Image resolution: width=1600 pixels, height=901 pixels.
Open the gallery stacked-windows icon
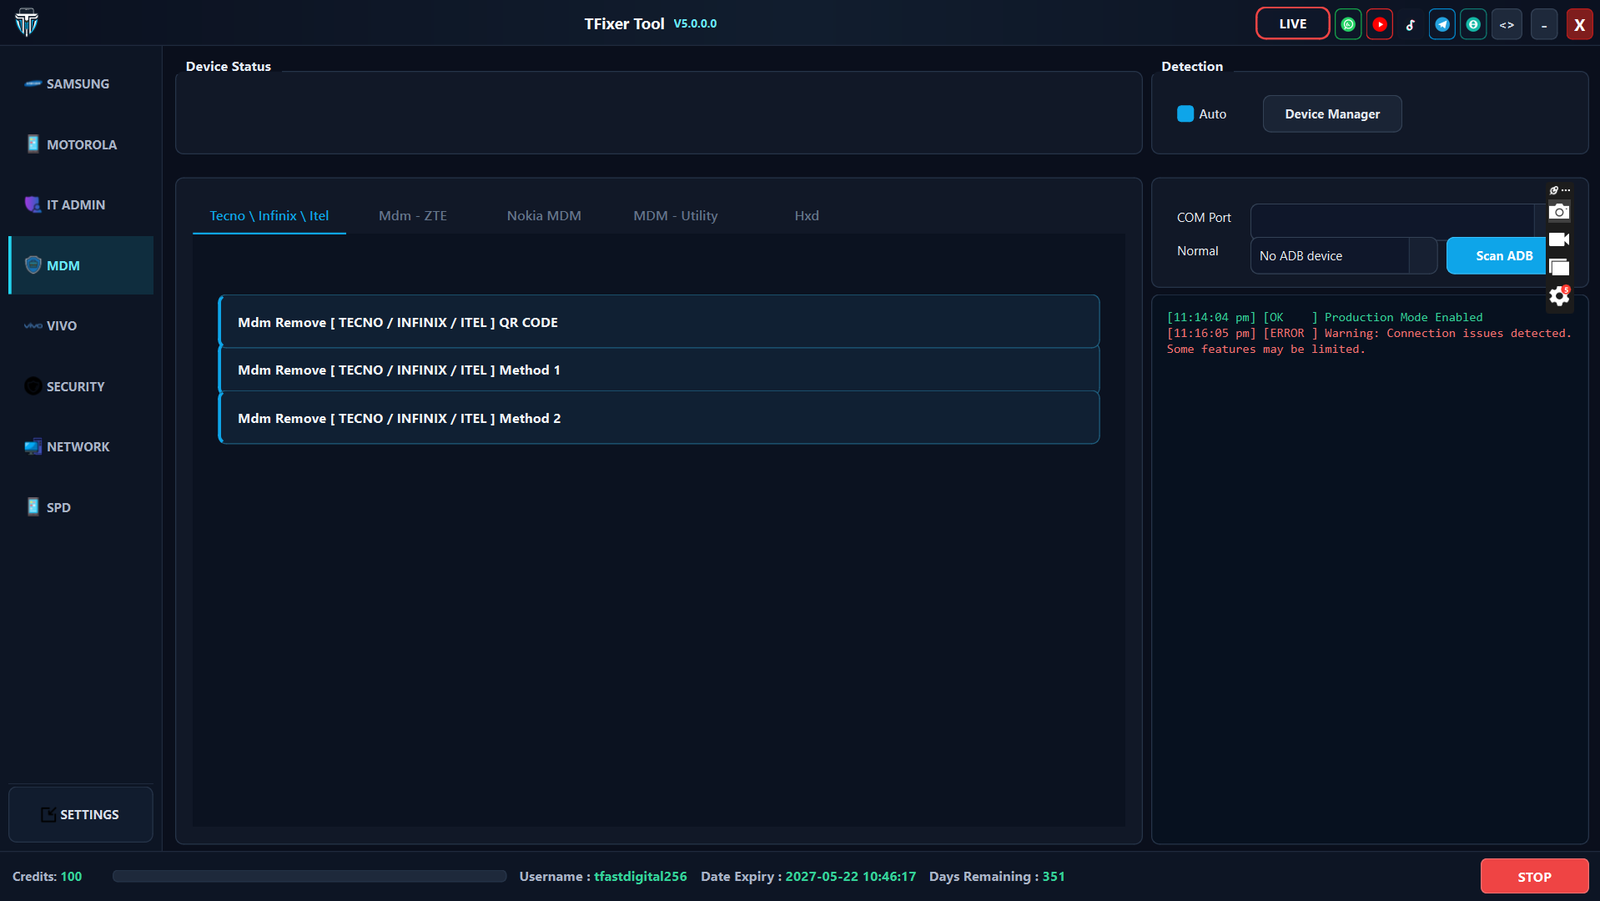click(x=1559, y=267)
